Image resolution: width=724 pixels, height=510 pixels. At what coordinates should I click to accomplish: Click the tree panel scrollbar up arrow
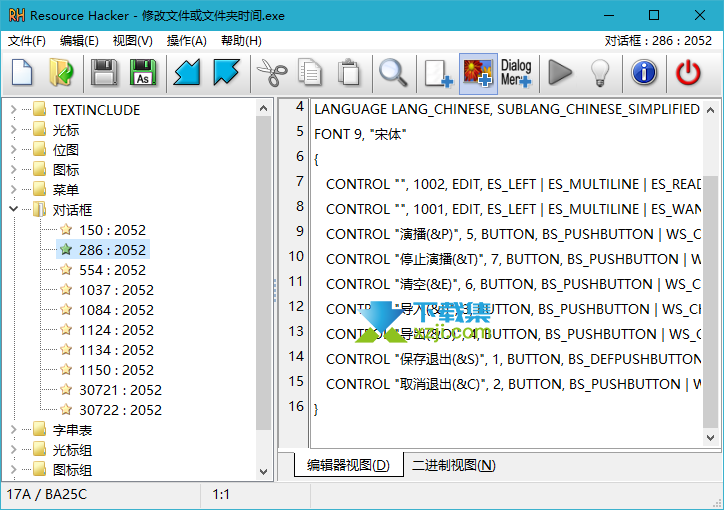pos(264,108)
